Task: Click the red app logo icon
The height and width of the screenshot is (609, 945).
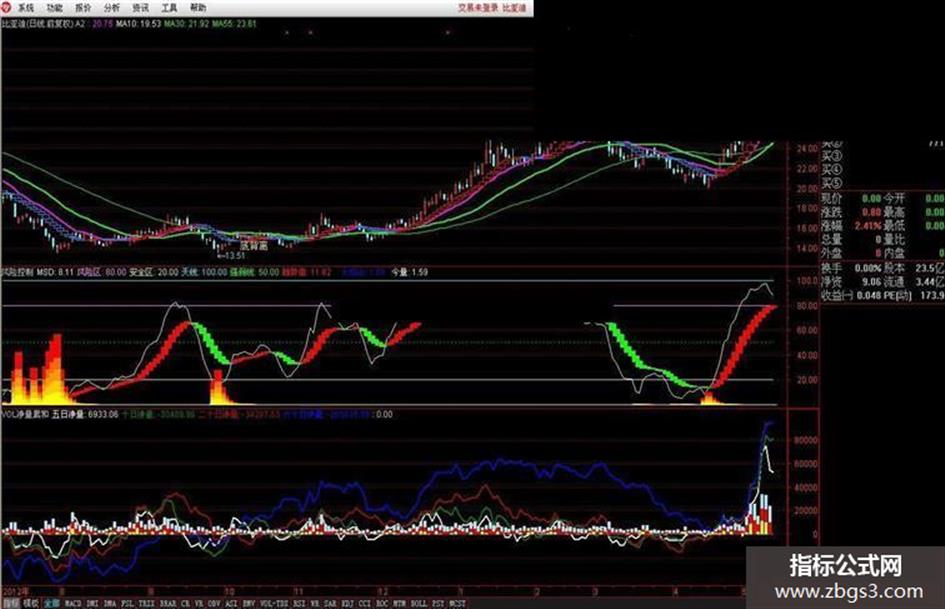Action: [x=7, y=7]
